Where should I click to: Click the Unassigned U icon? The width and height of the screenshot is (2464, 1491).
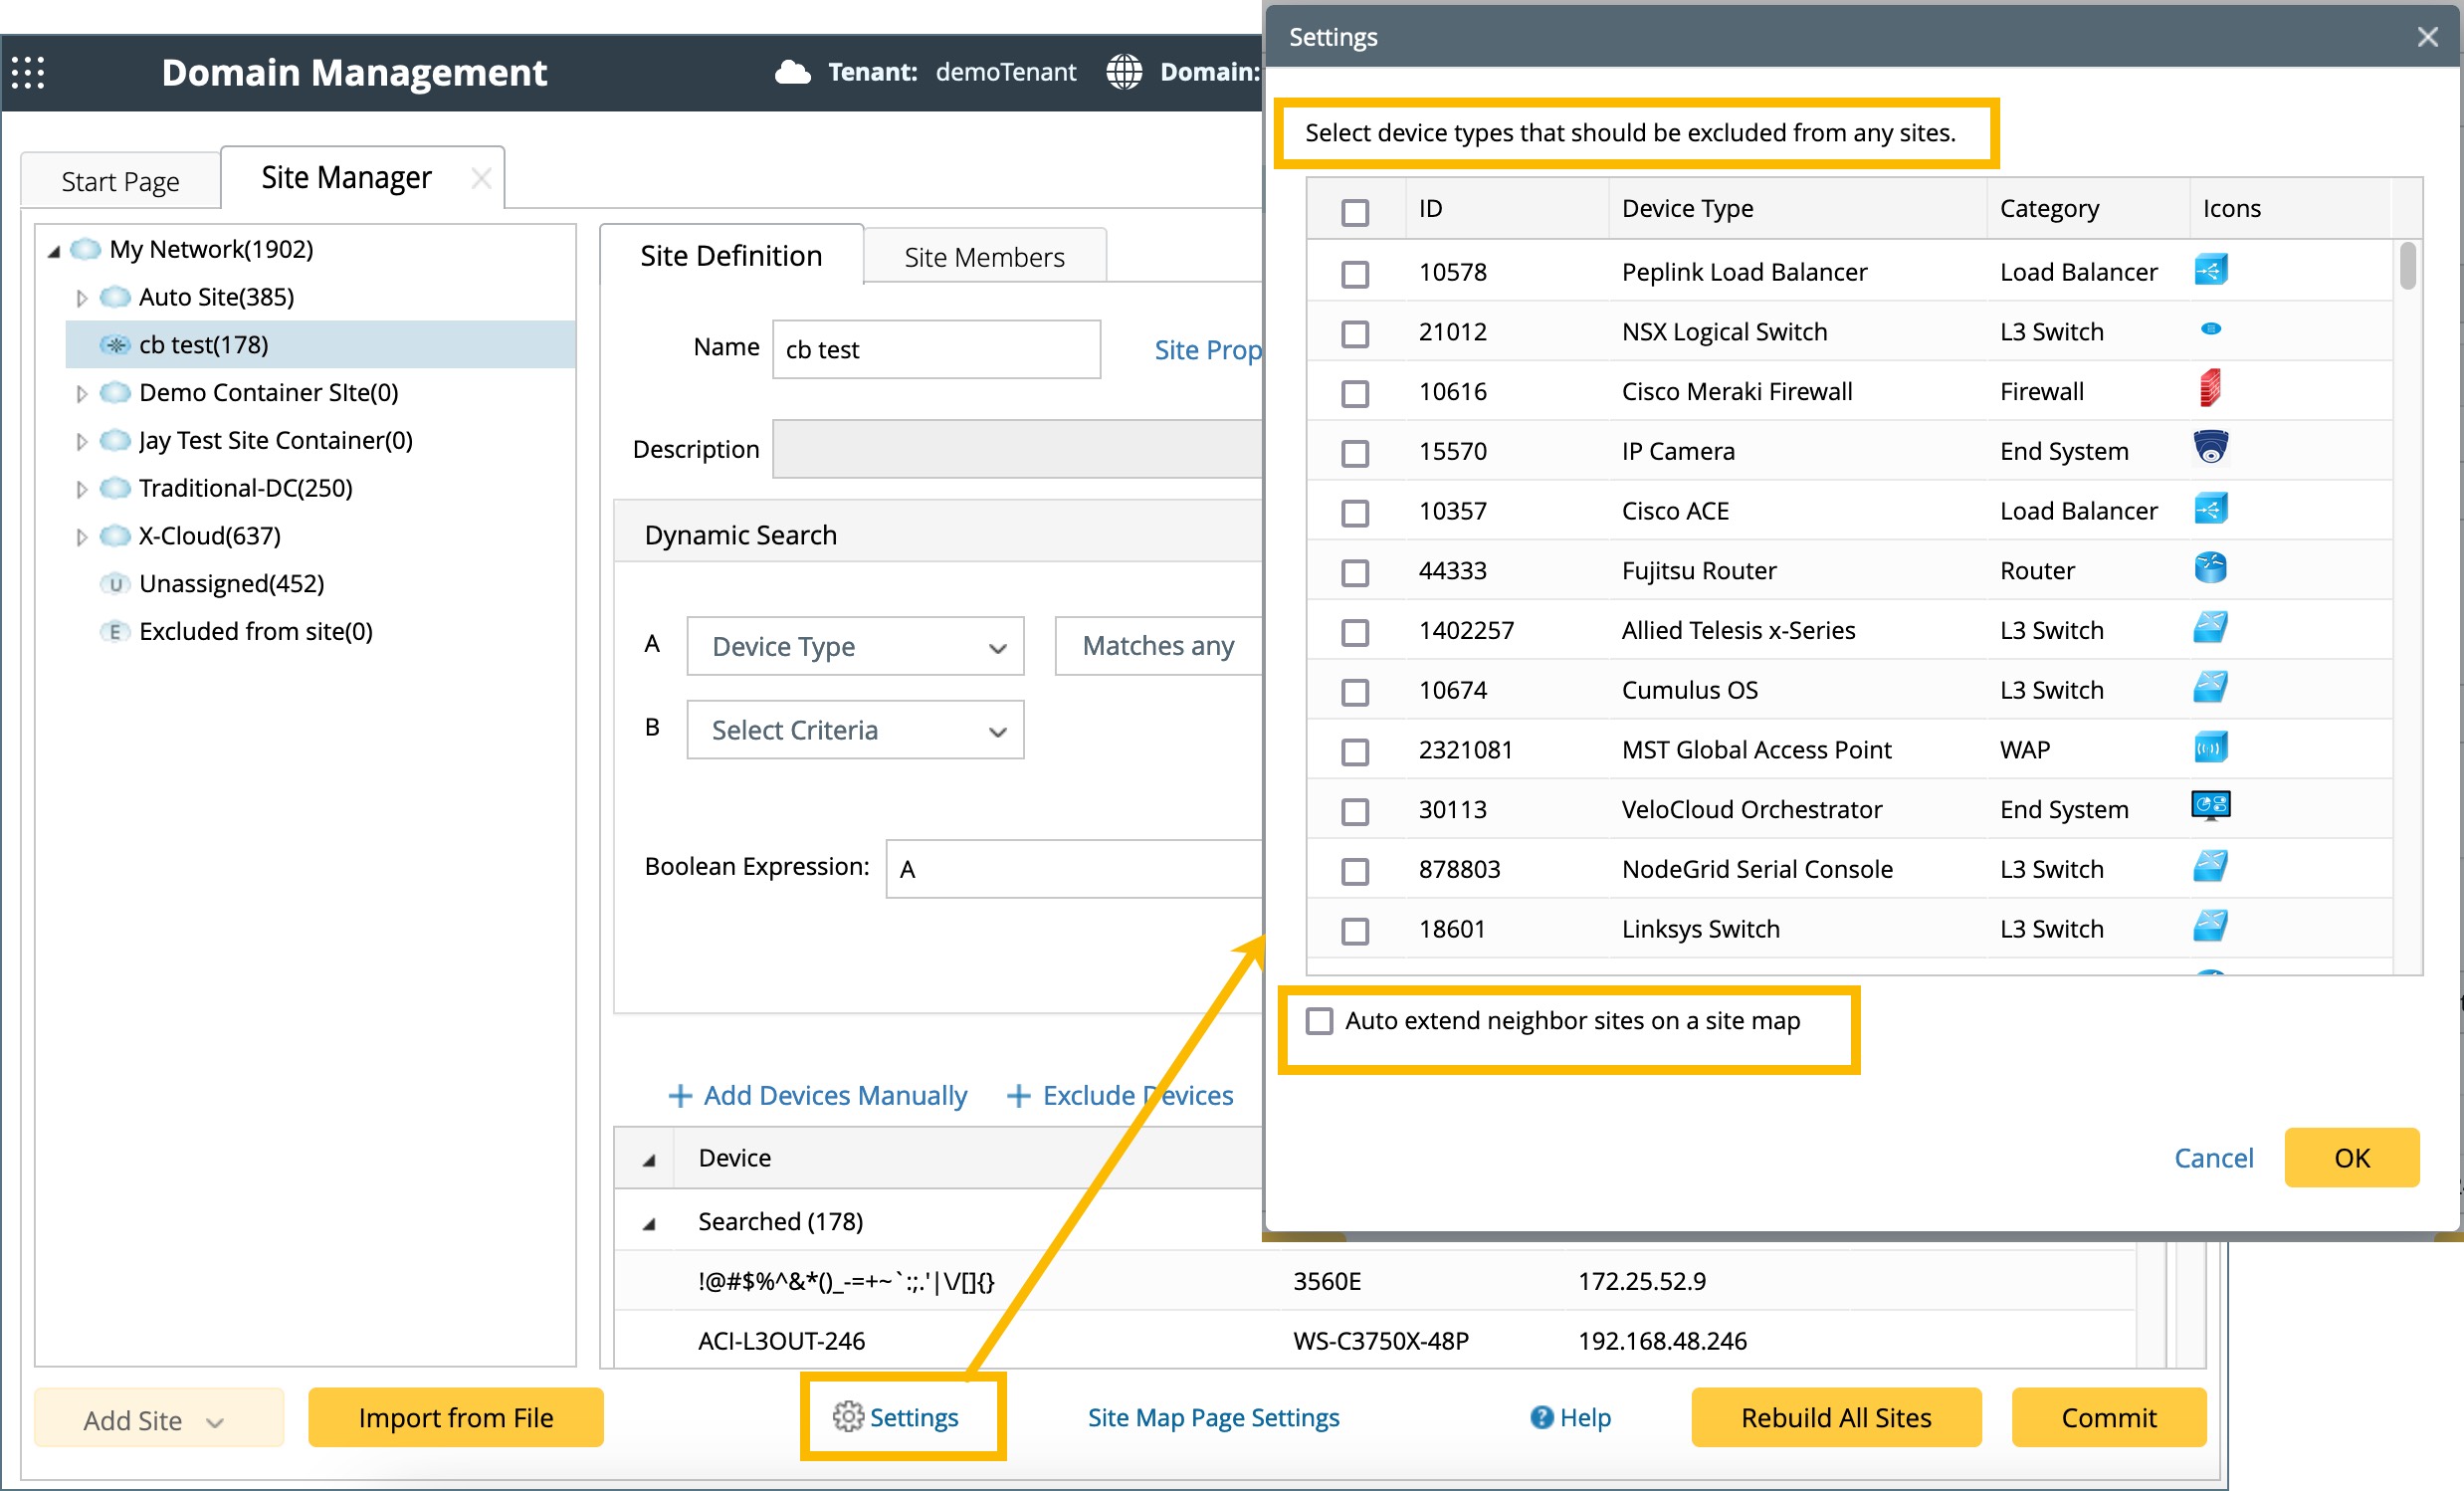(115, 584)
